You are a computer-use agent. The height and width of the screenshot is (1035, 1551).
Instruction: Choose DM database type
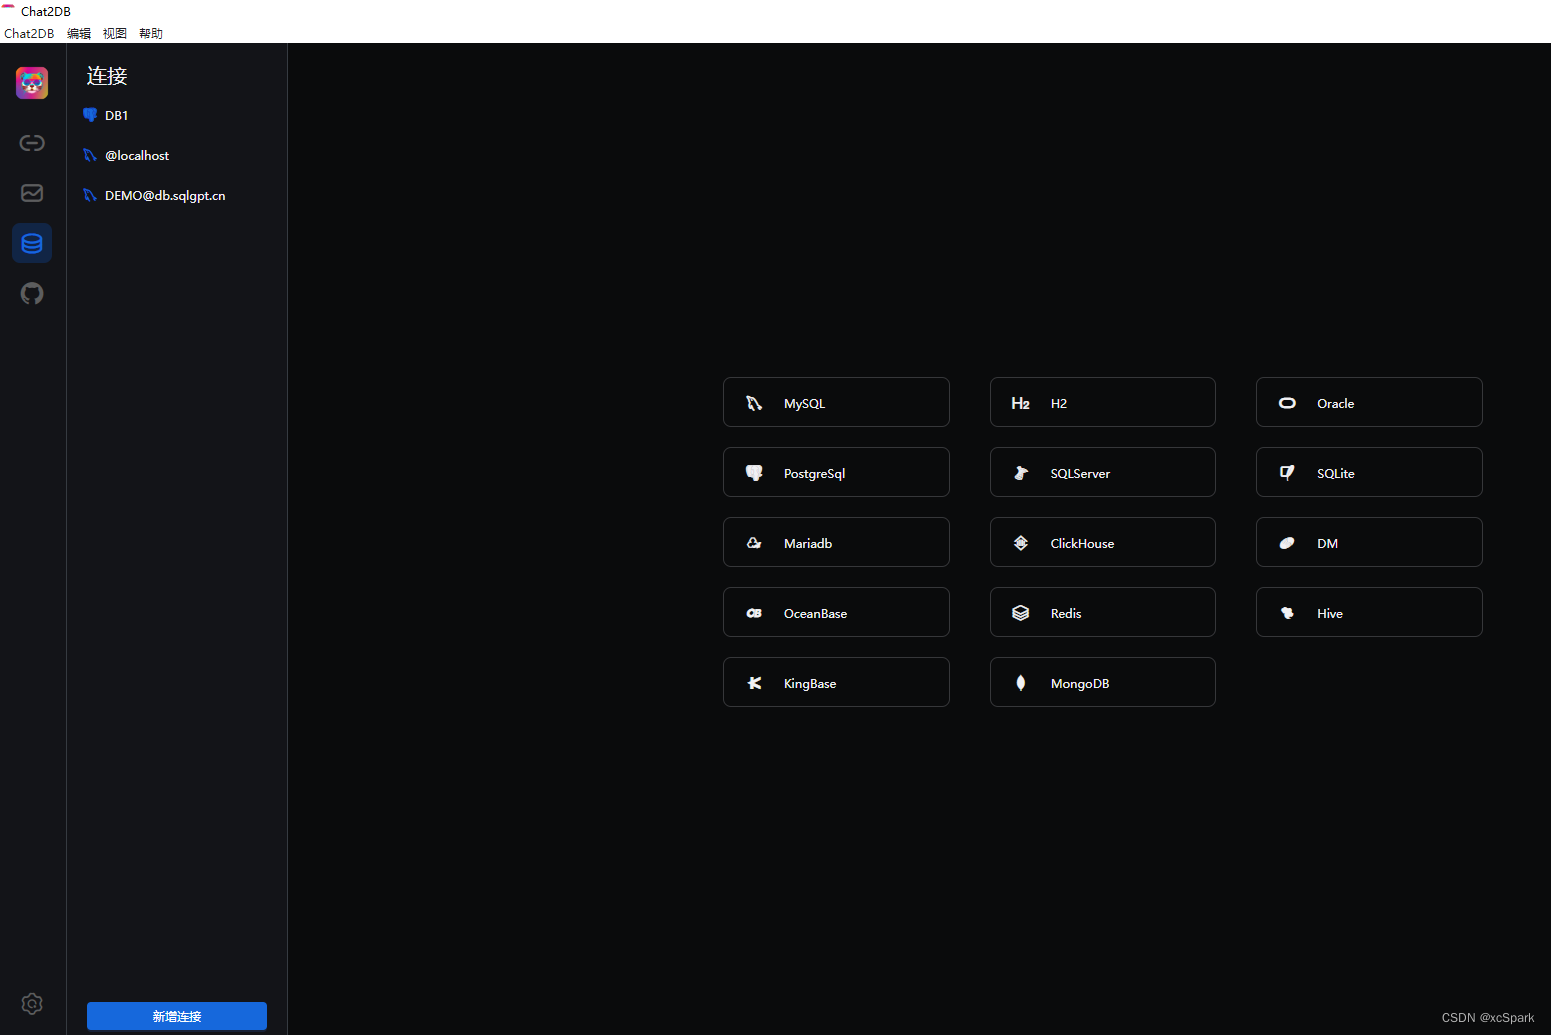click(1369, 542)
